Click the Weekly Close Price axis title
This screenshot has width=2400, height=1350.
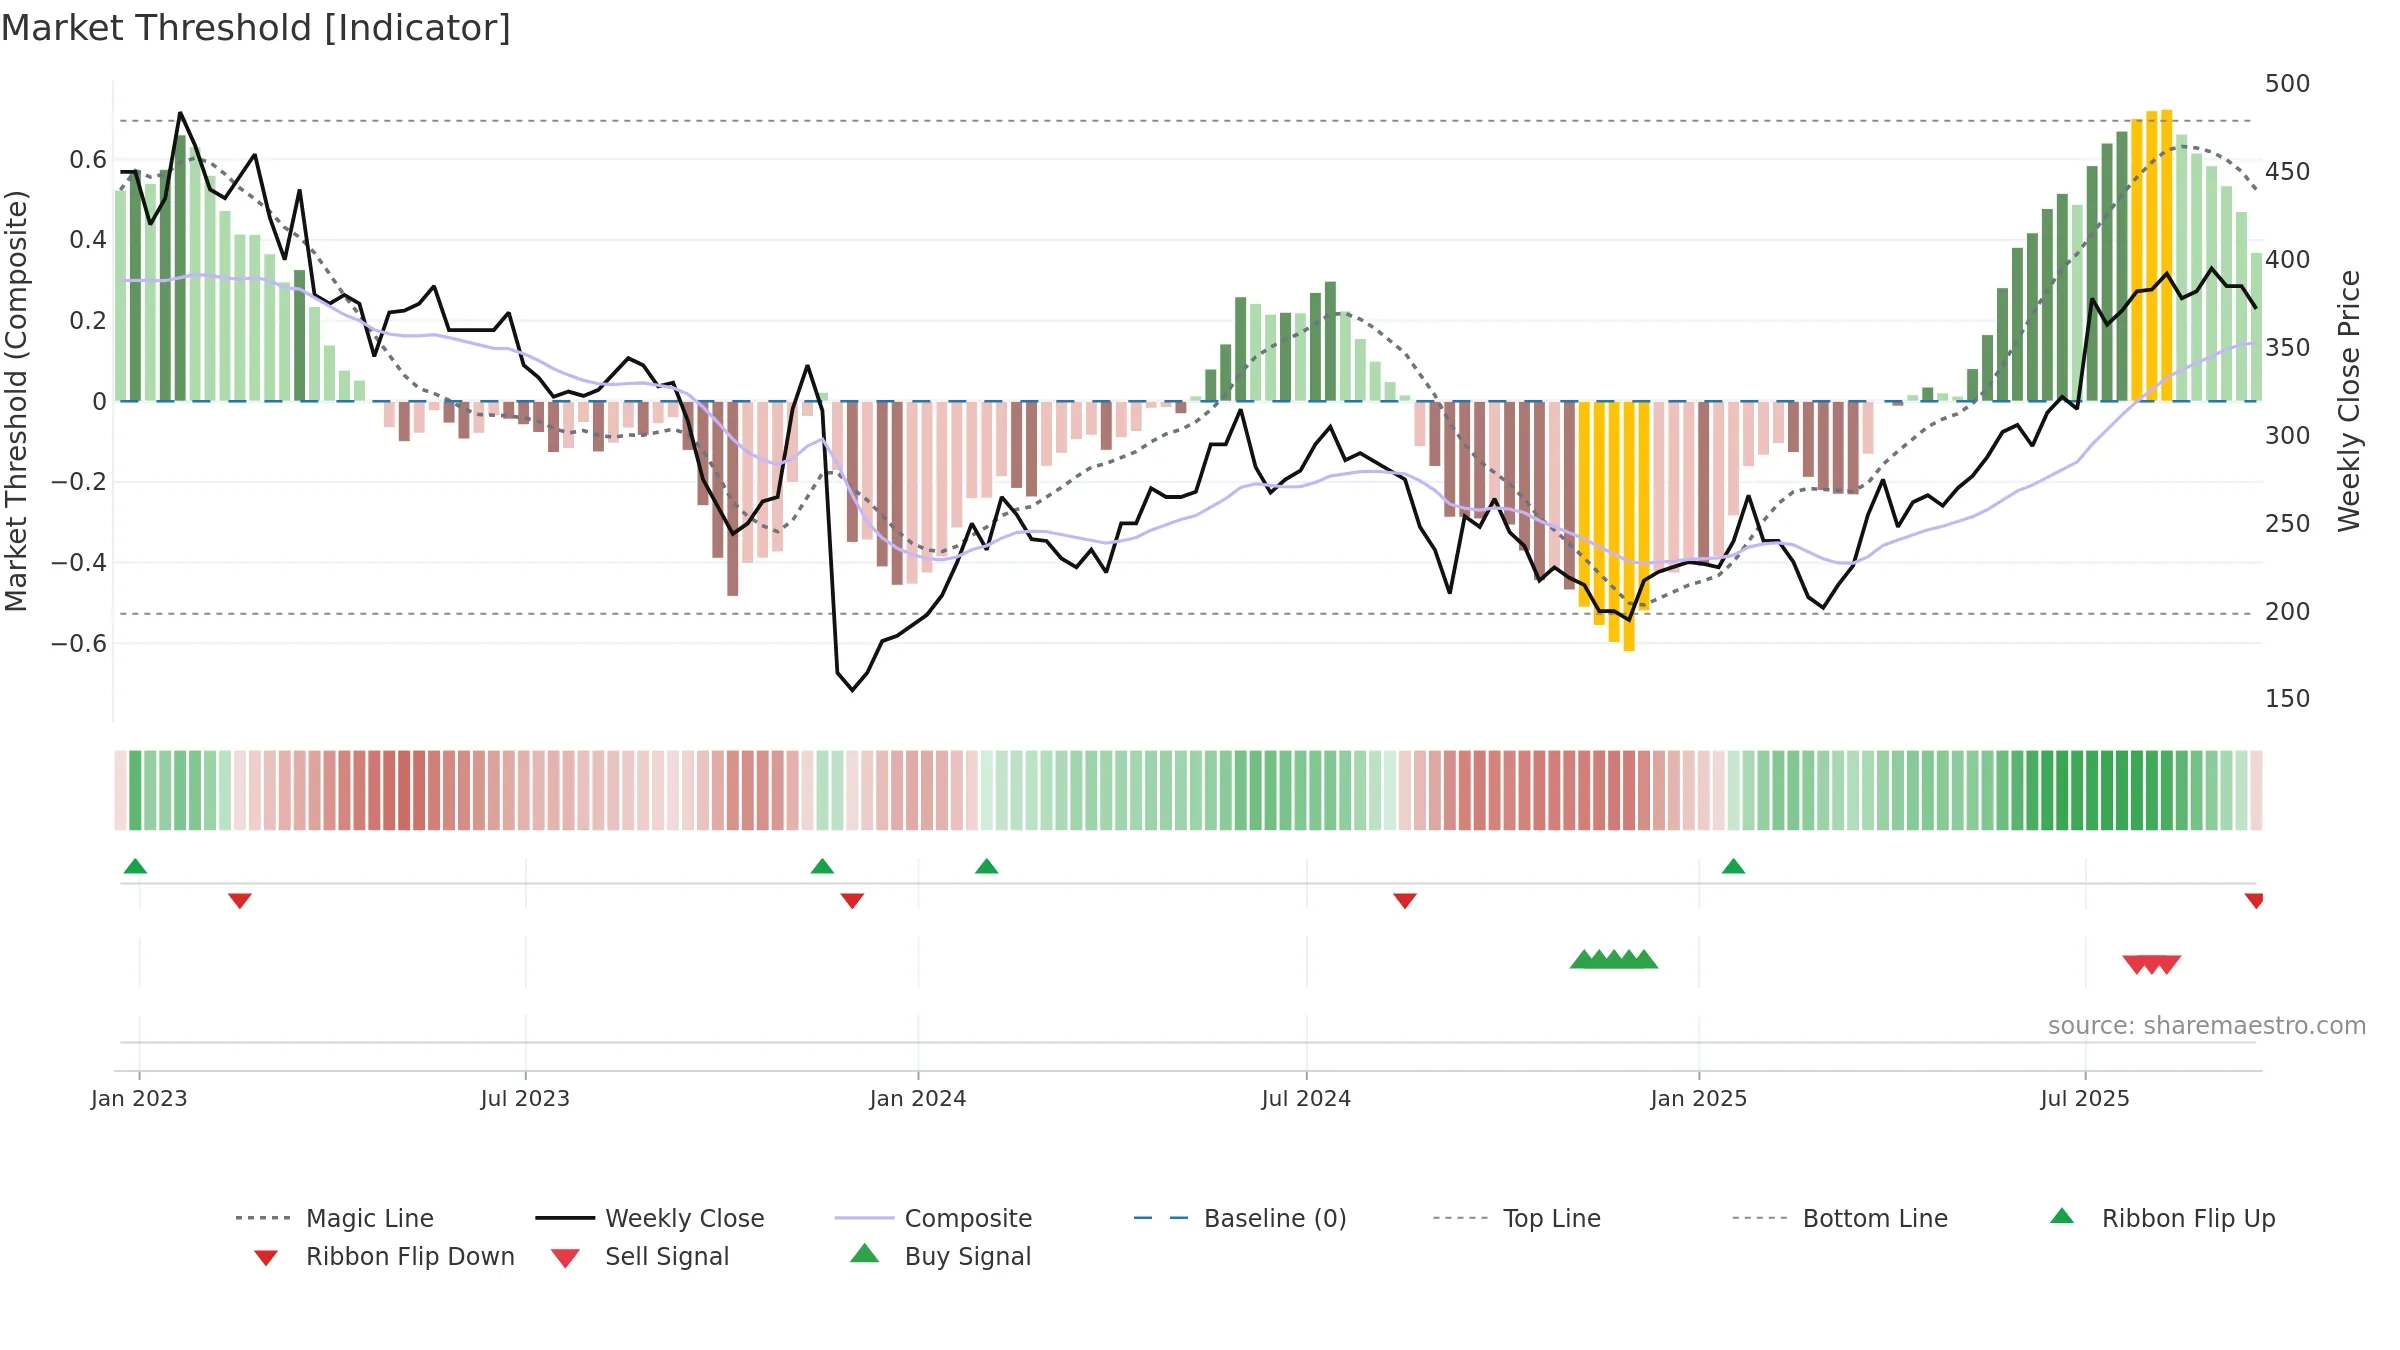click(x=2349, y=400)
